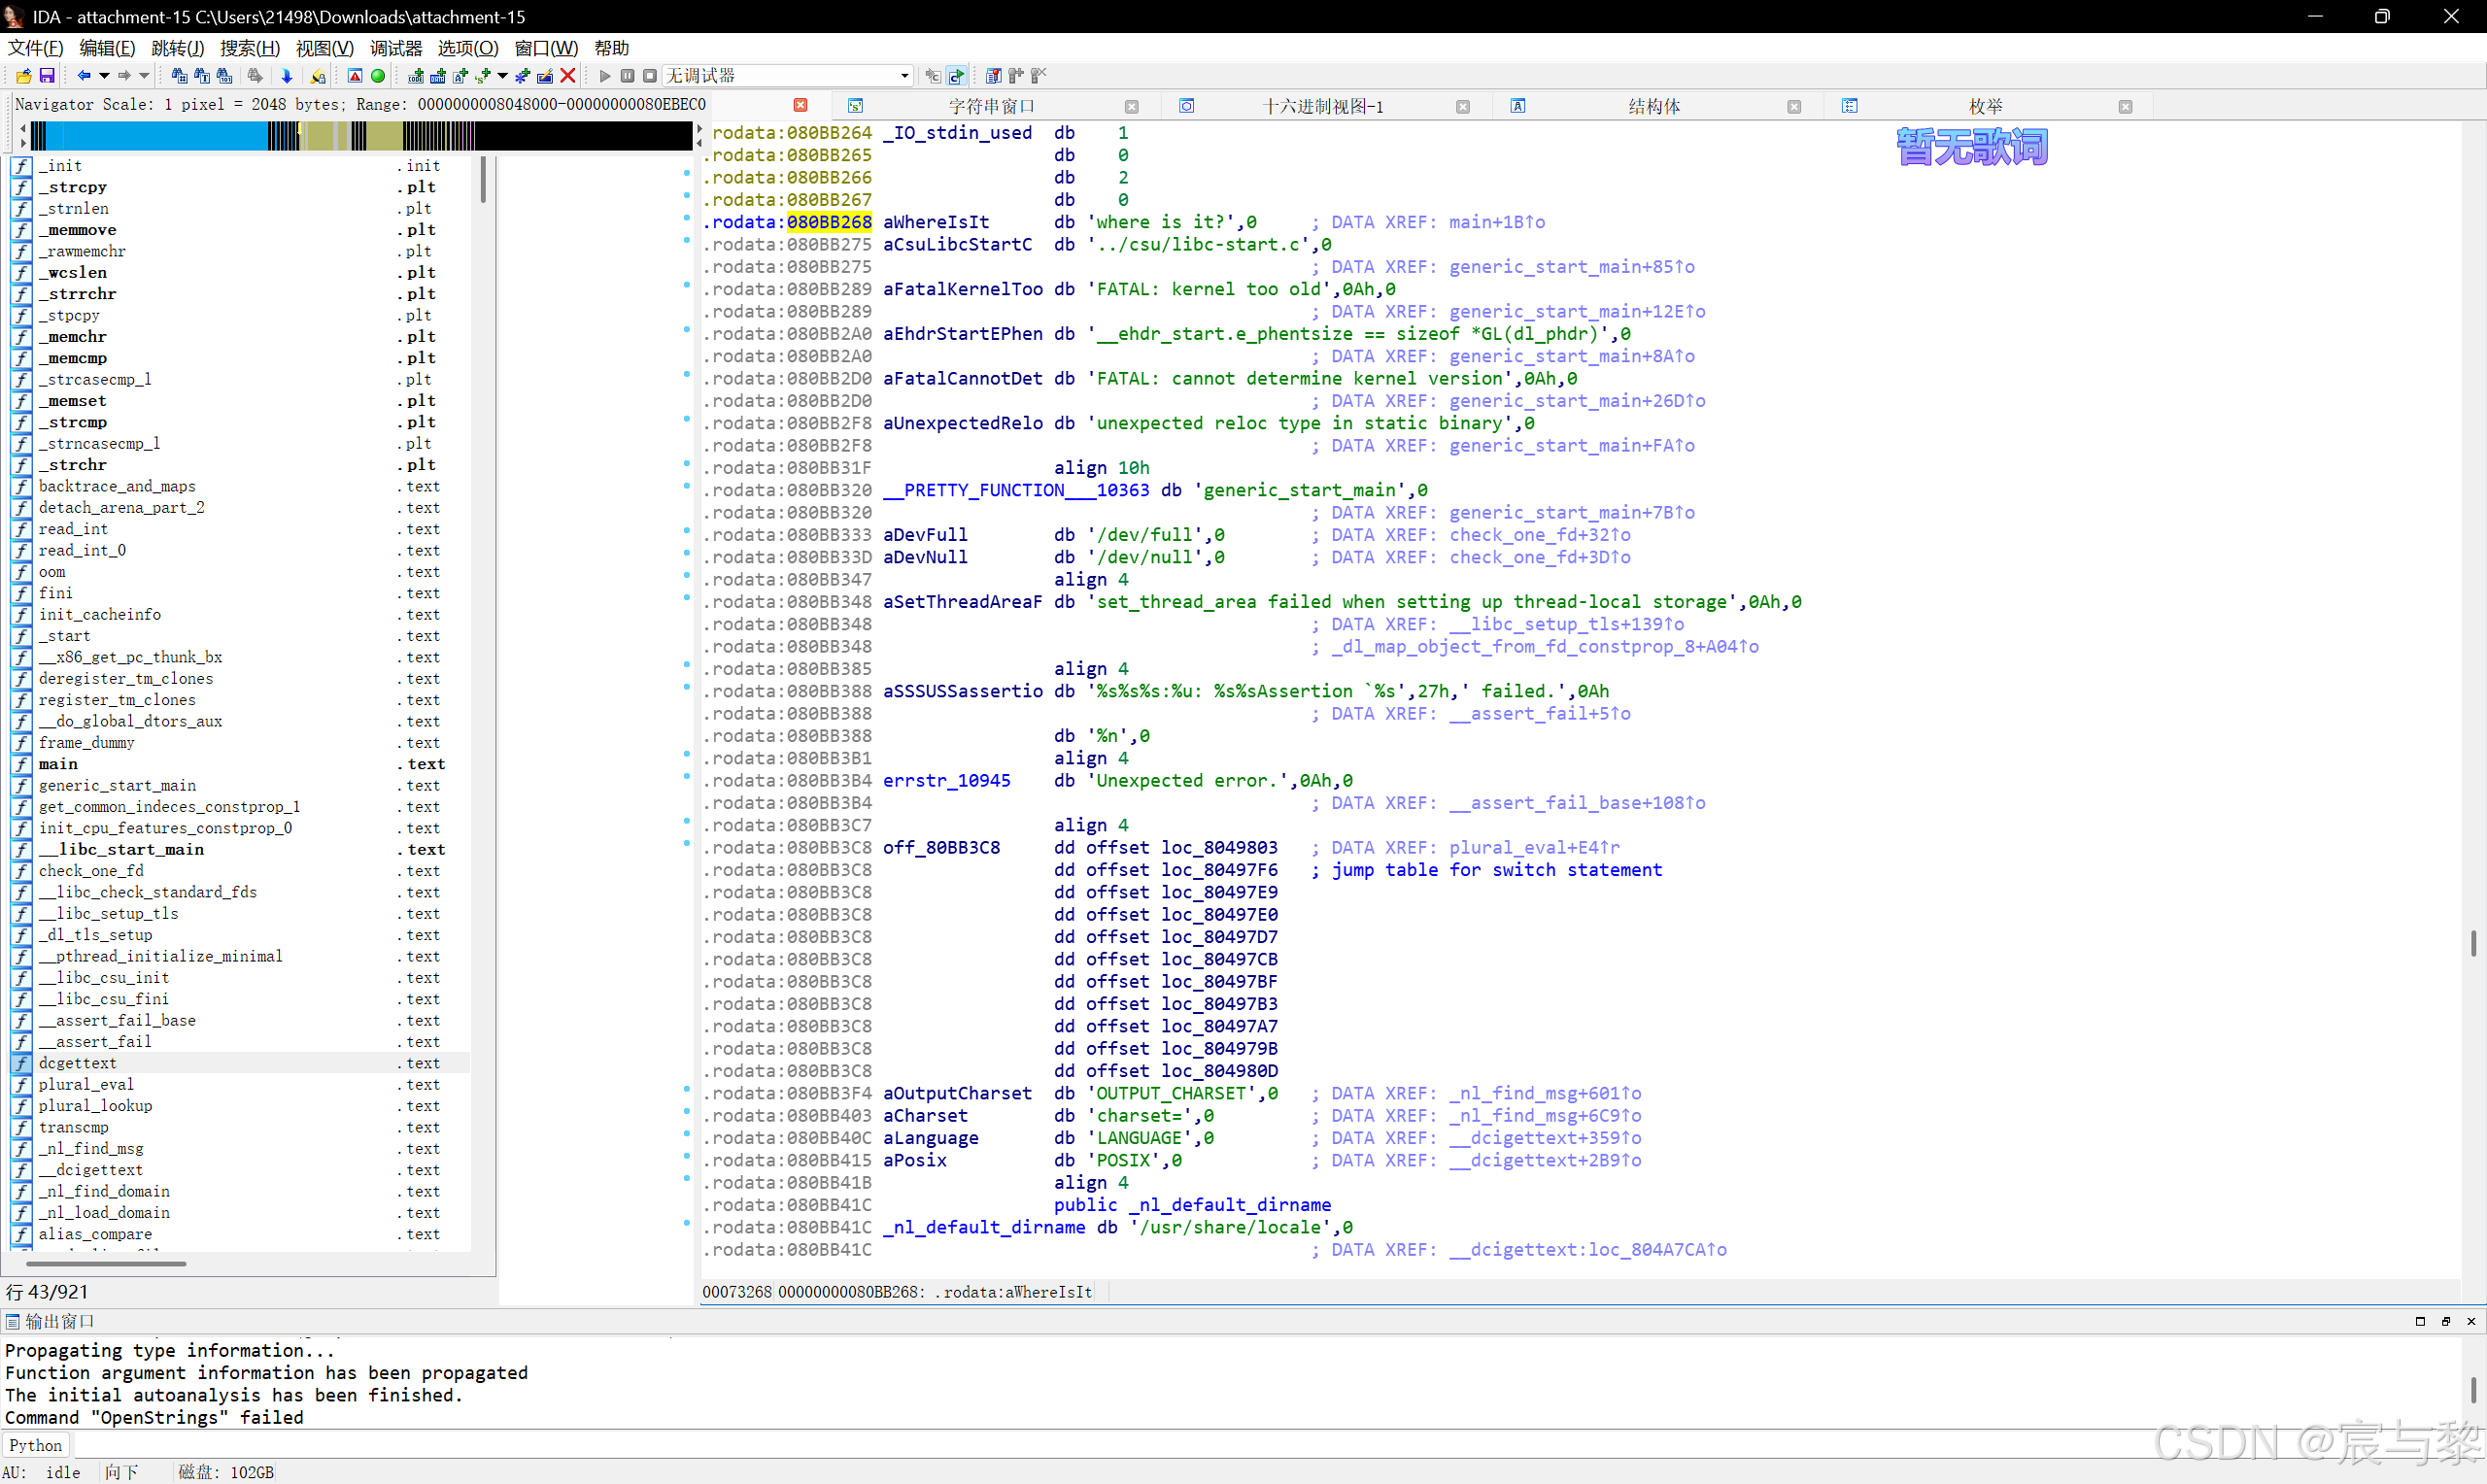This screenshot has height=1484, width=2487.
Task: Click the save database floppy icon
Action: pyautogui.click(x=46, y=76)
